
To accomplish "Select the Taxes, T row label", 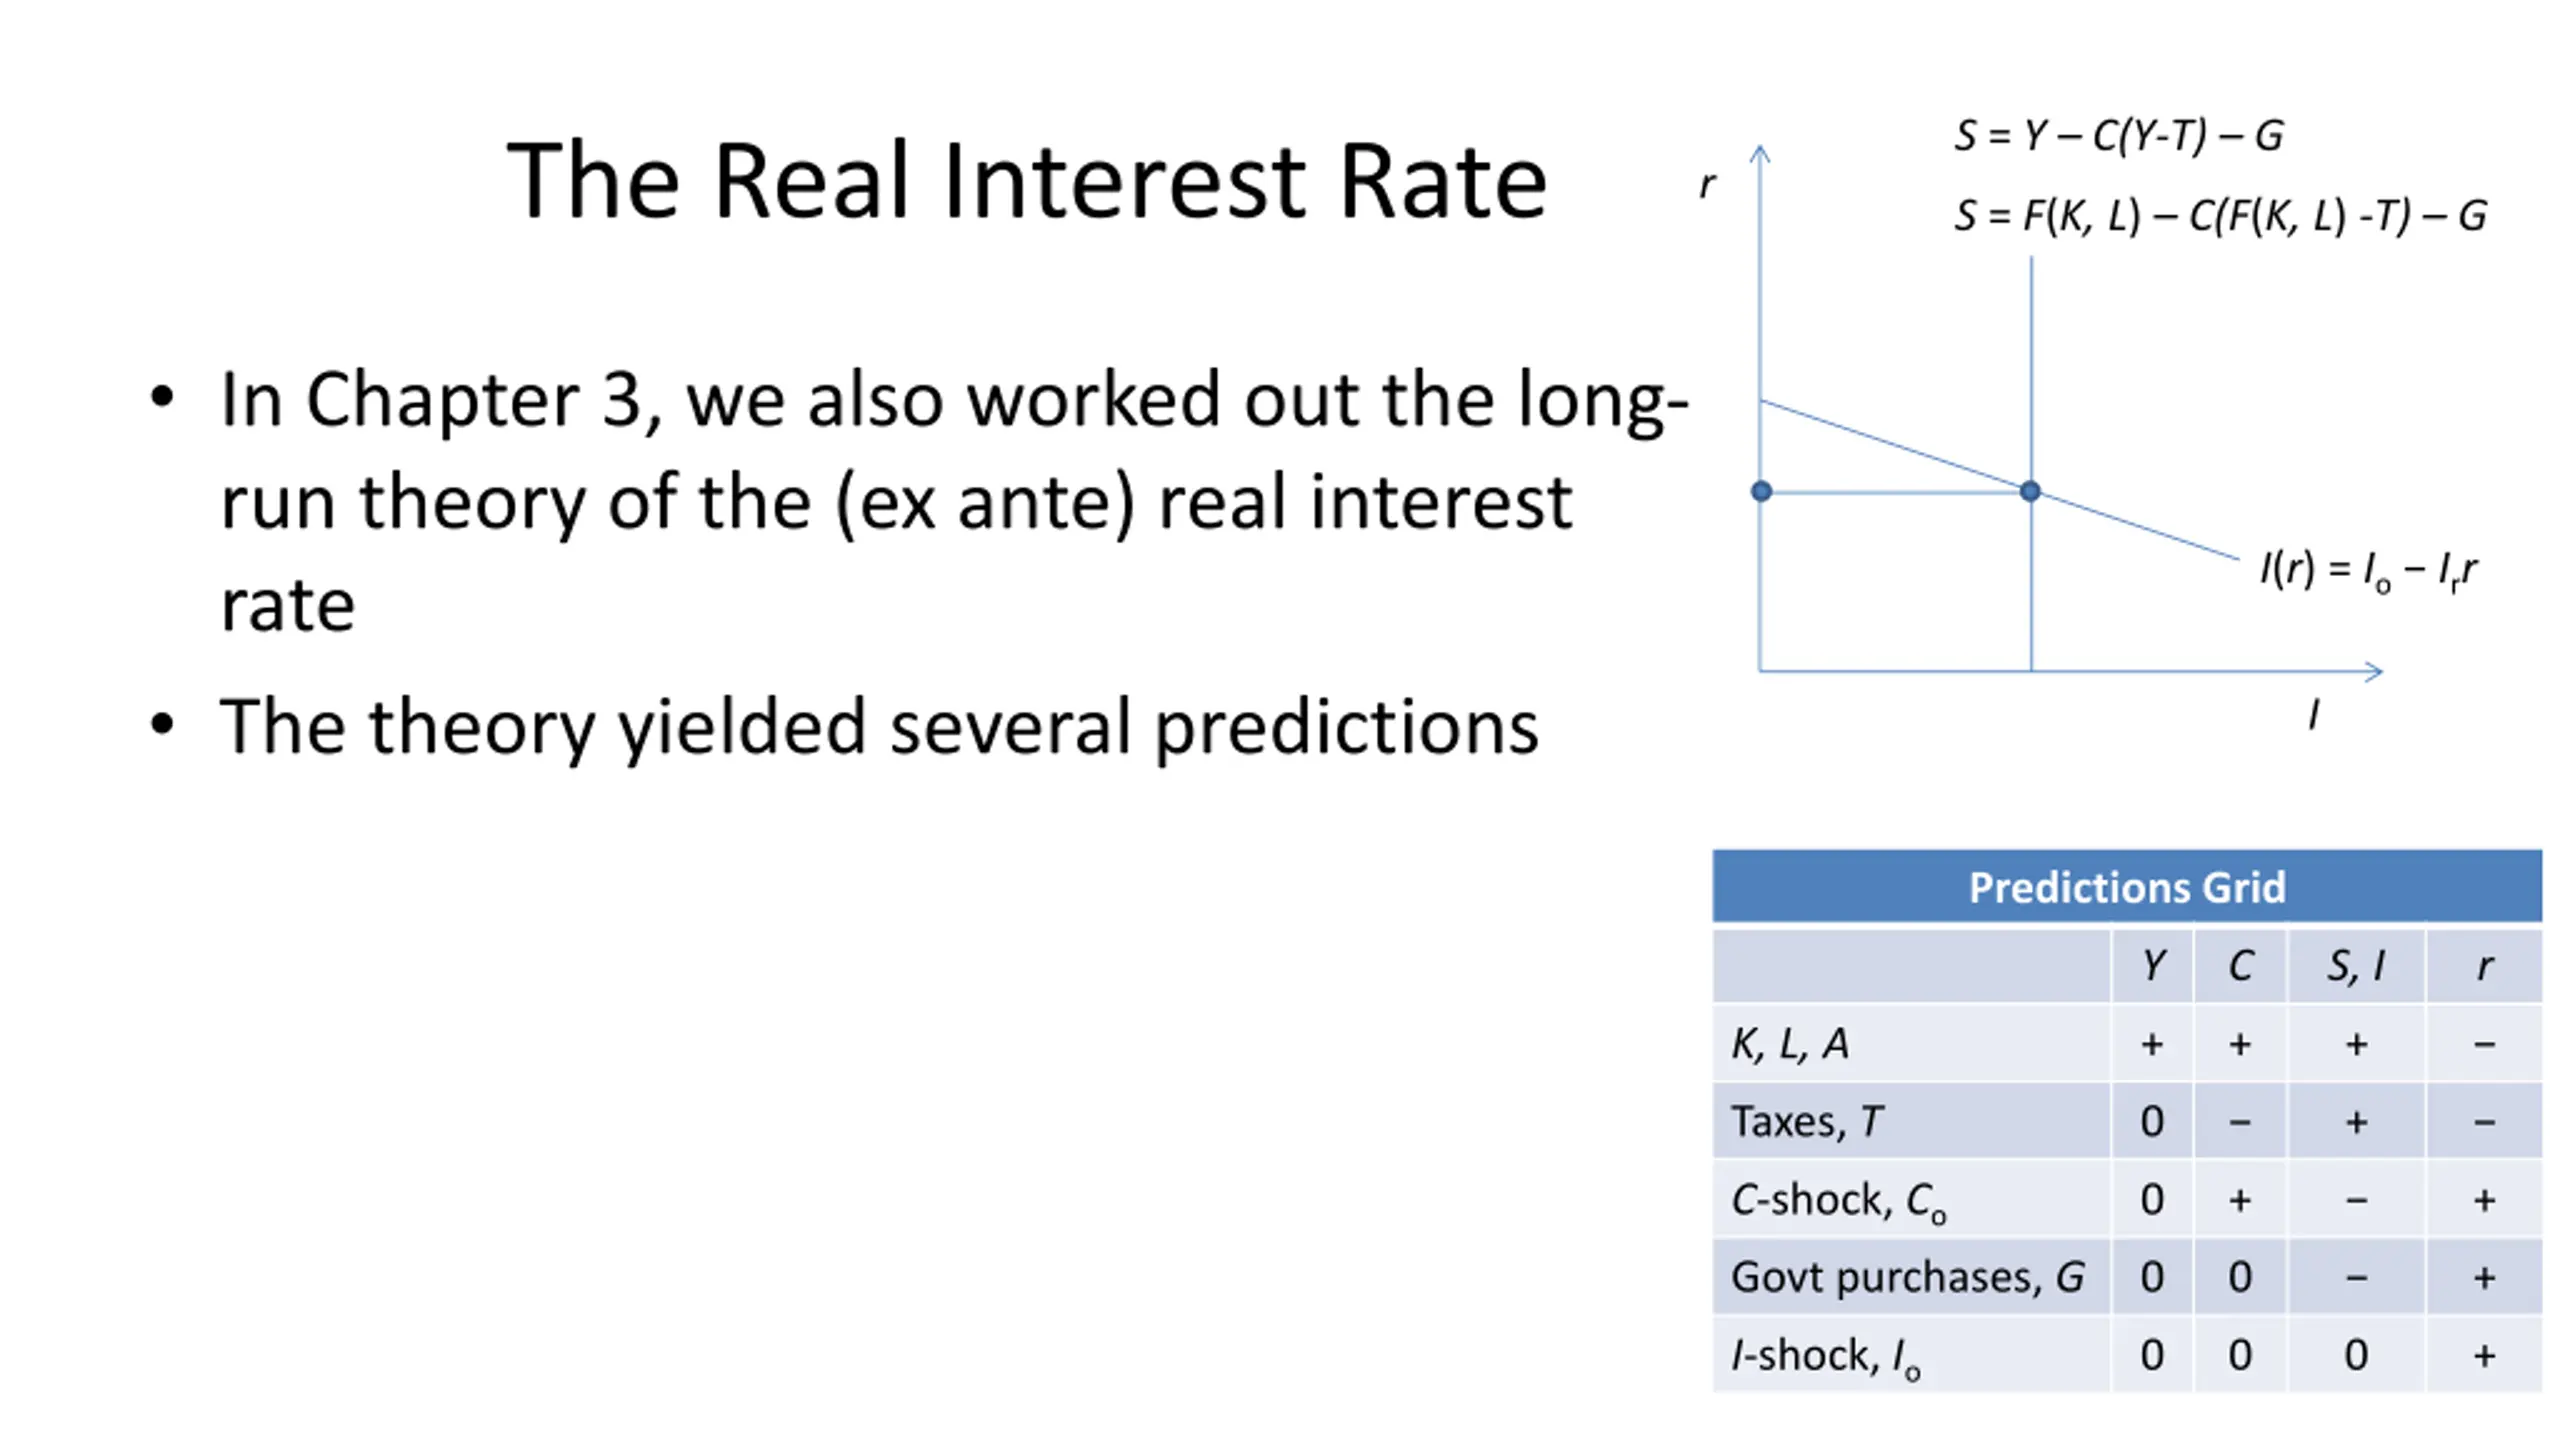I will (x=1807, y=1121).
